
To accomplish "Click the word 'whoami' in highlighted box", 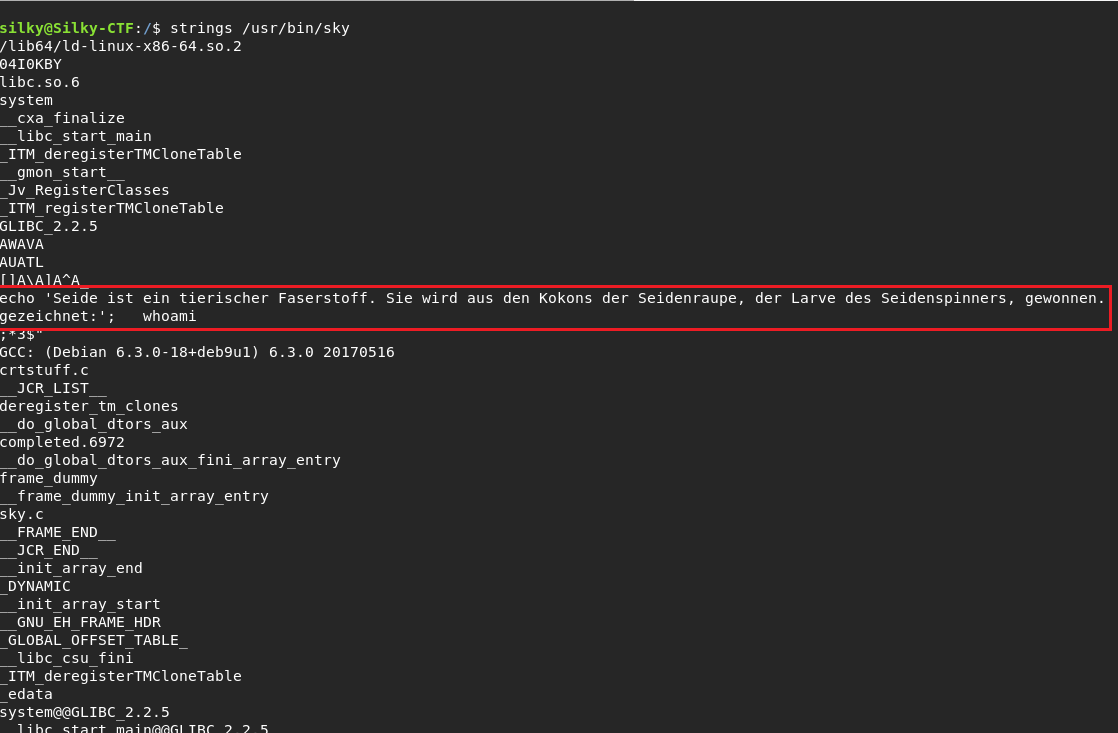I will [x=169, y=316].
